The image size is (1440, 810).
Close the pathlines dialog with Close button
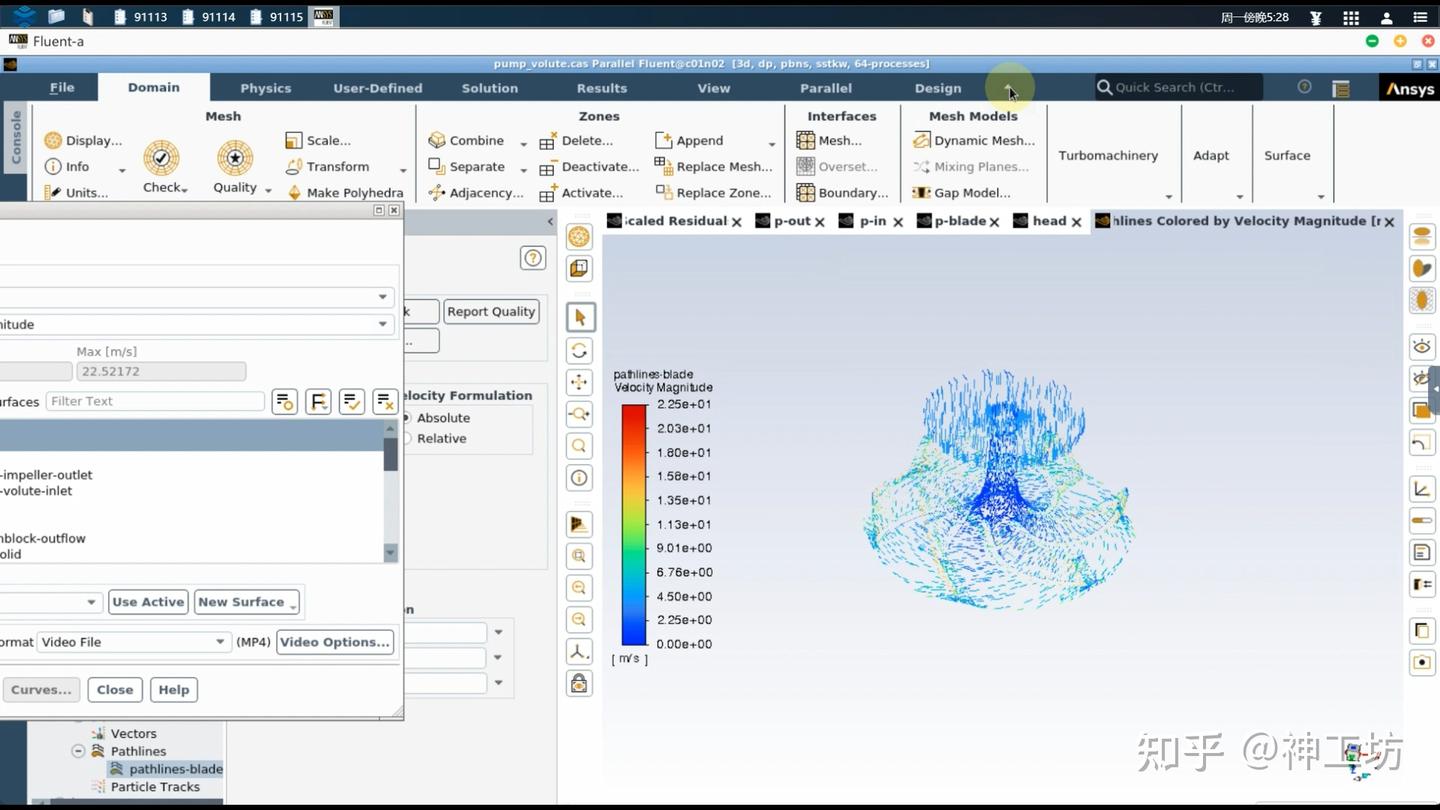115,690
